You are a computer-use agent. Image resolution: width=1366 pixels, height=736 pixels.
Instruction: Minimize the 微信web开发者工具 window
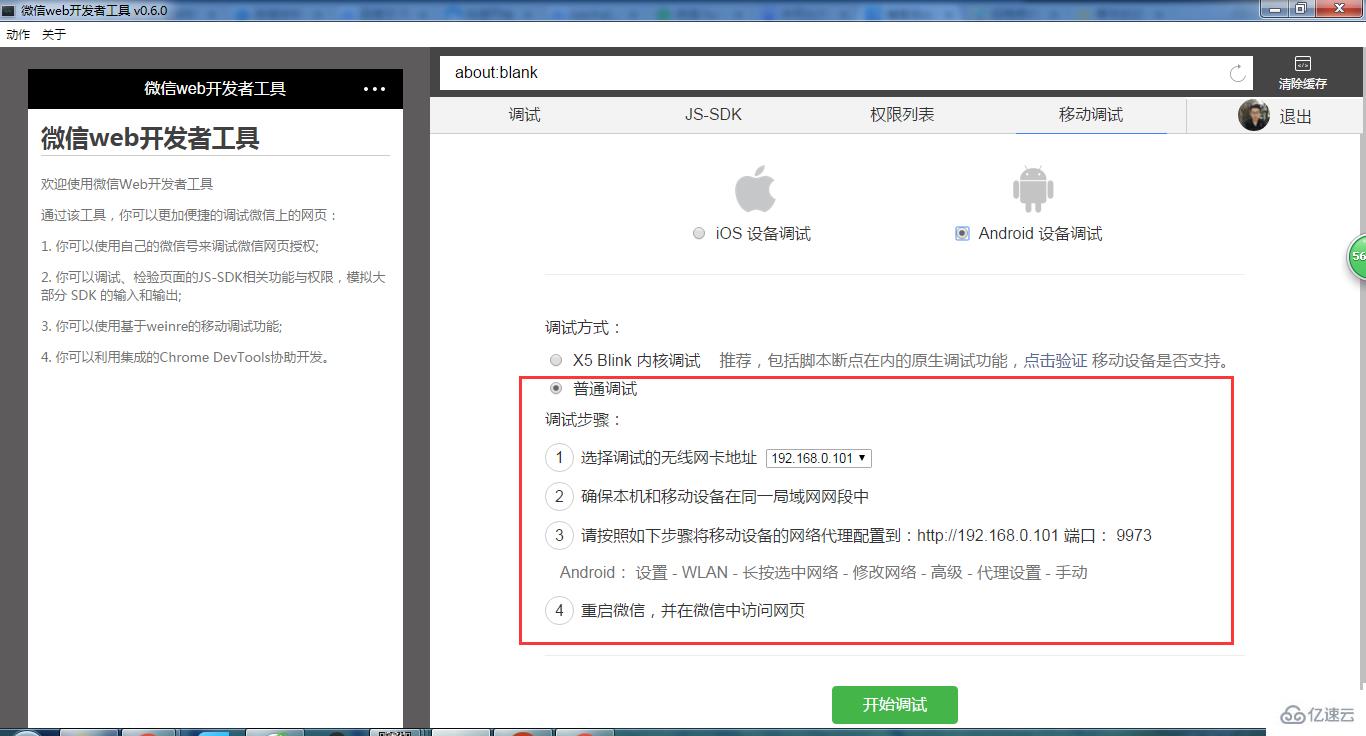pyautogui.click(x=1274, y=8)
